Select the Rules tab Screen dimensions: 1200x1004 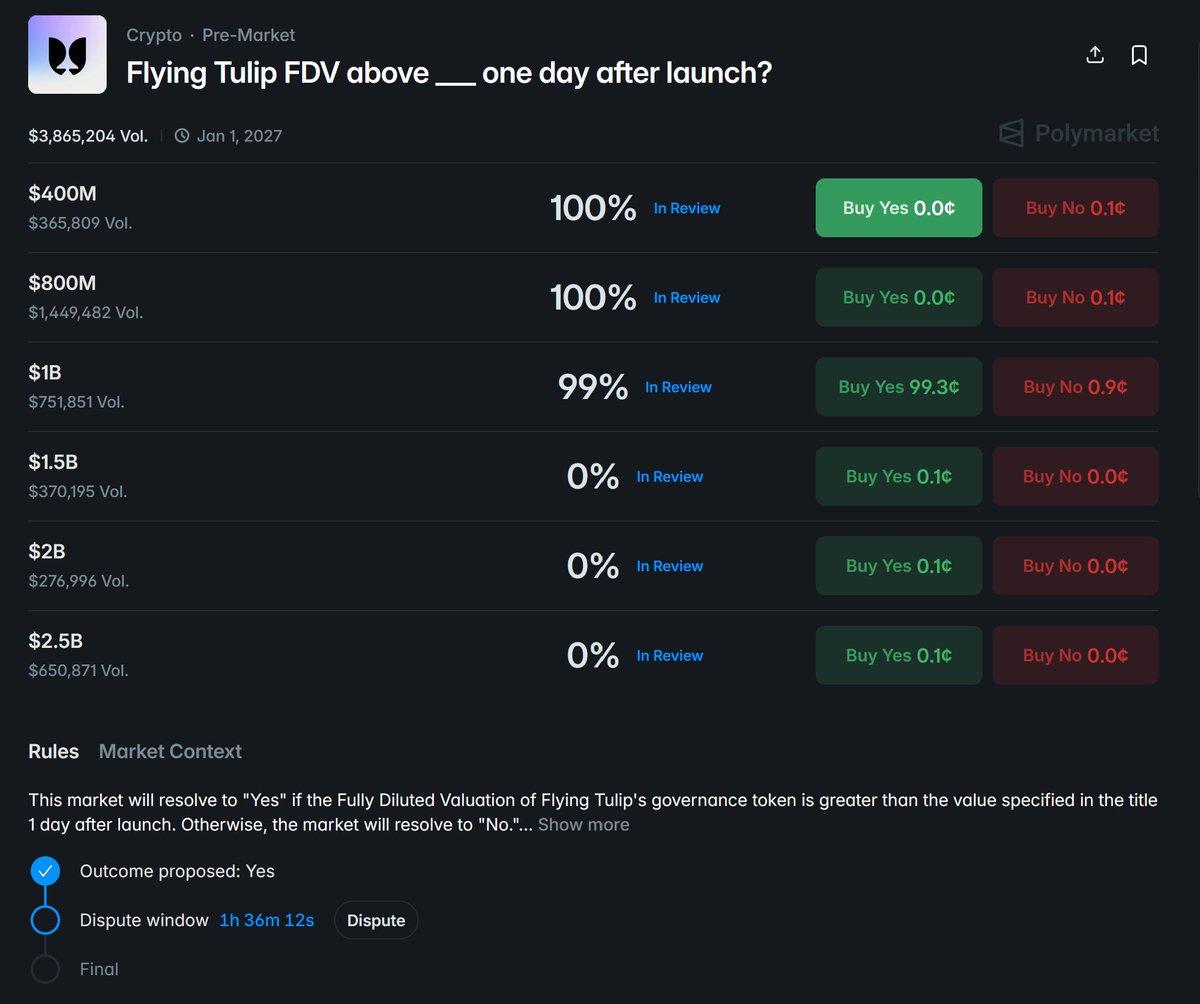pyautogui.click(x=53, y=751)
